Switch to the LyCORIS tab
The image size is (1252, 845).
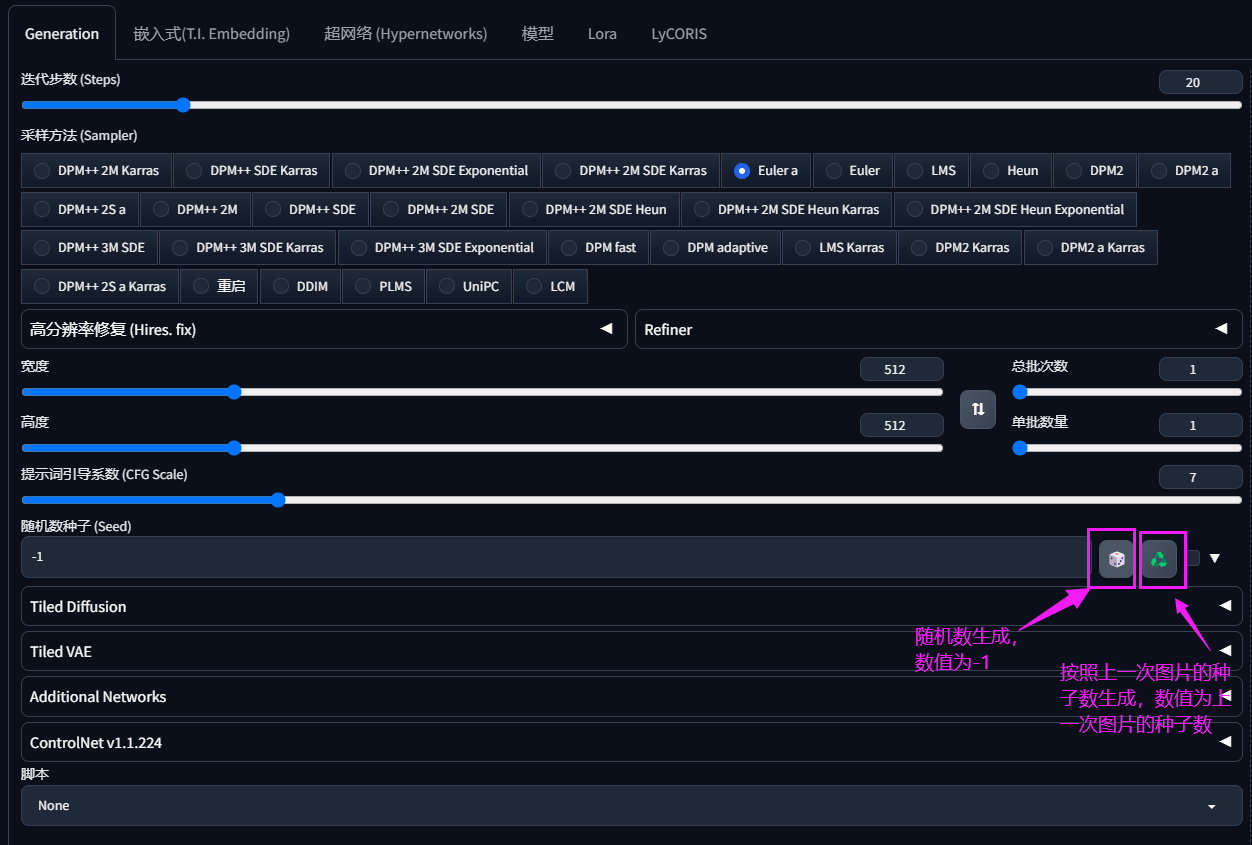coord(679,34)
